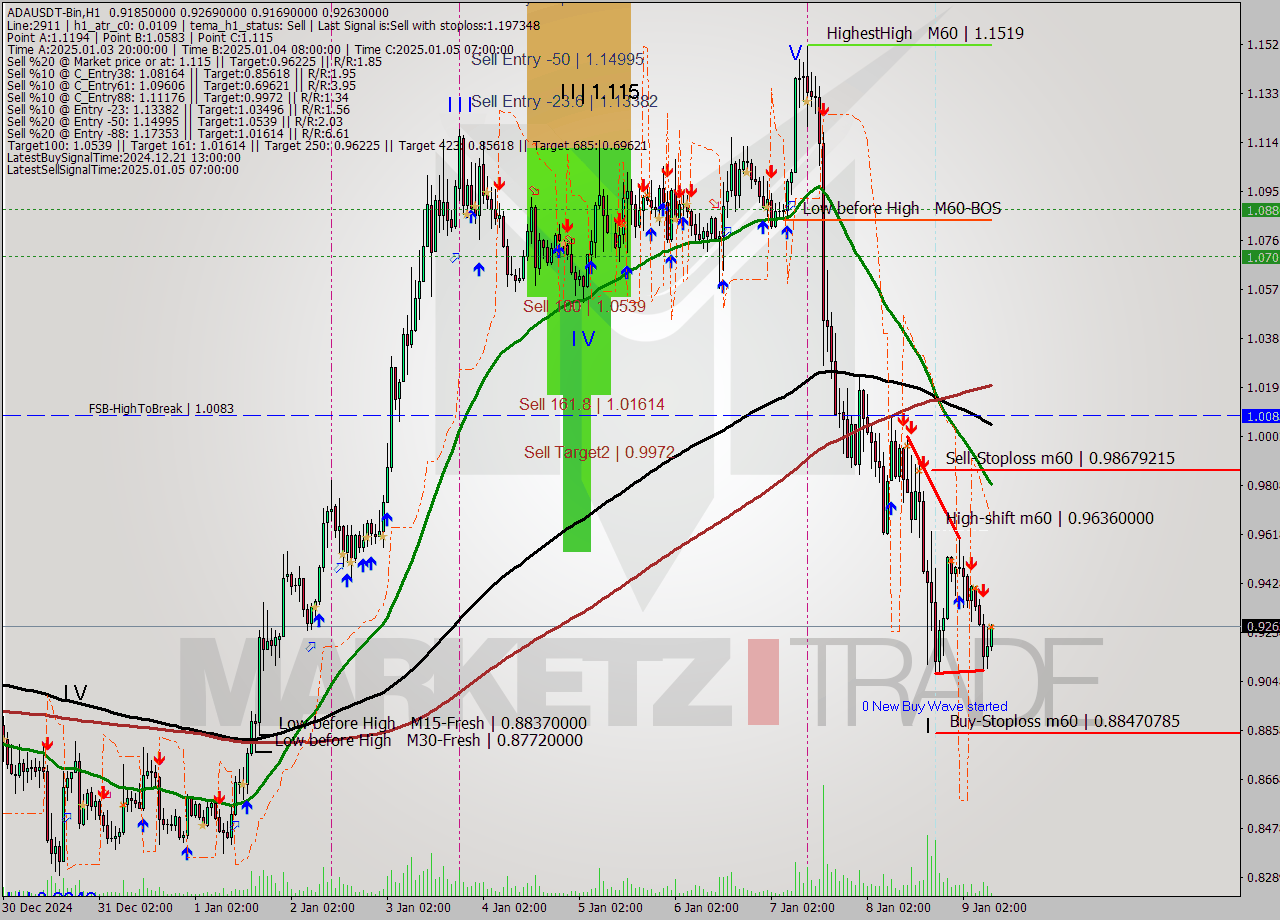Image resolution: width=1280 pixels, height=920 pixels.
Task: Click the green 1.070 price tag on axis
Action: pyautogui.click(x=1260, y=257)
